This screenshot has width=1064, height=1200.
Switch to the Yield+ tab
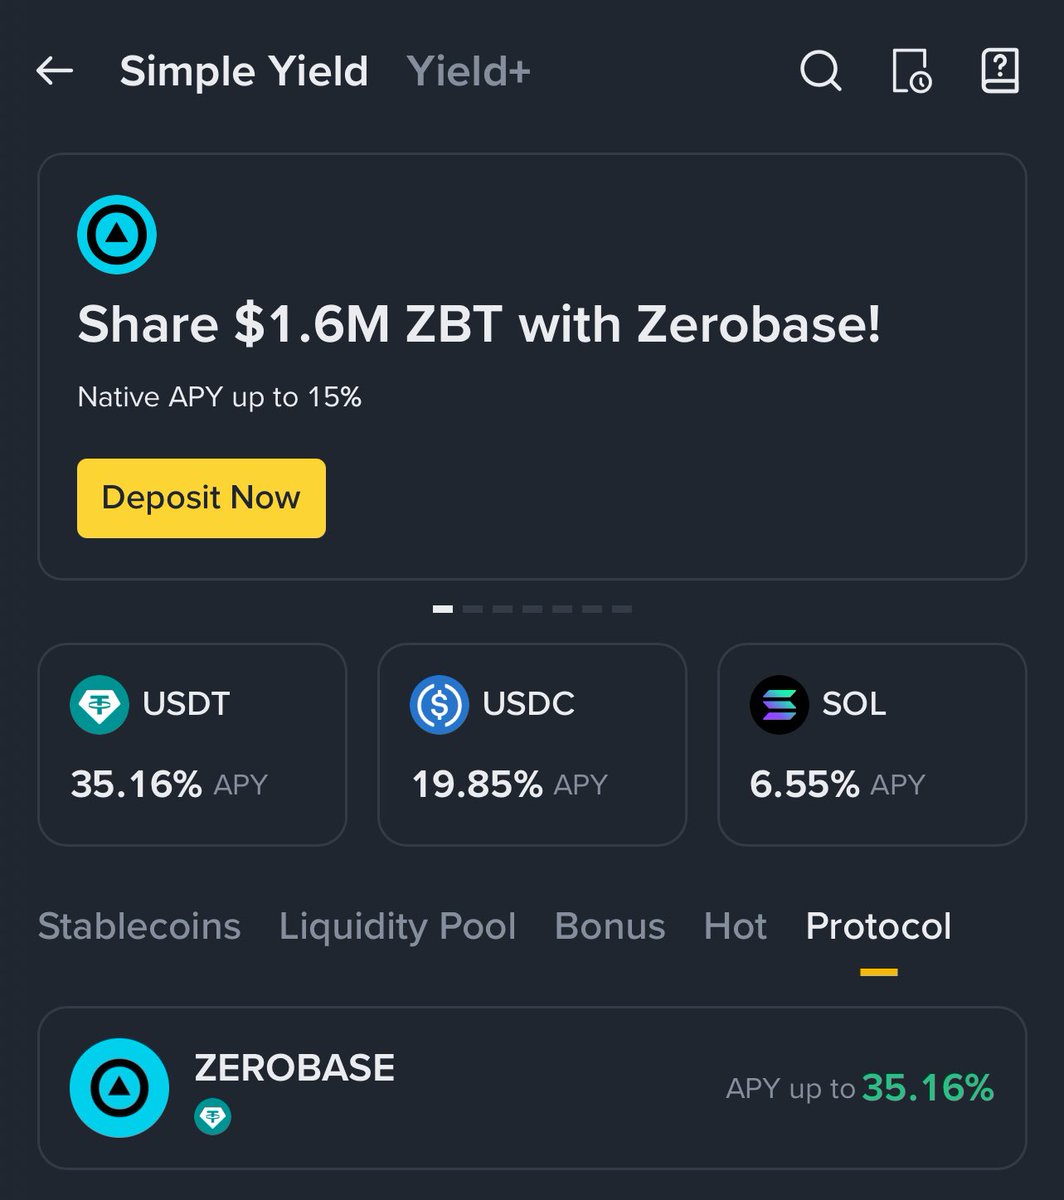(x=469, y=72)
